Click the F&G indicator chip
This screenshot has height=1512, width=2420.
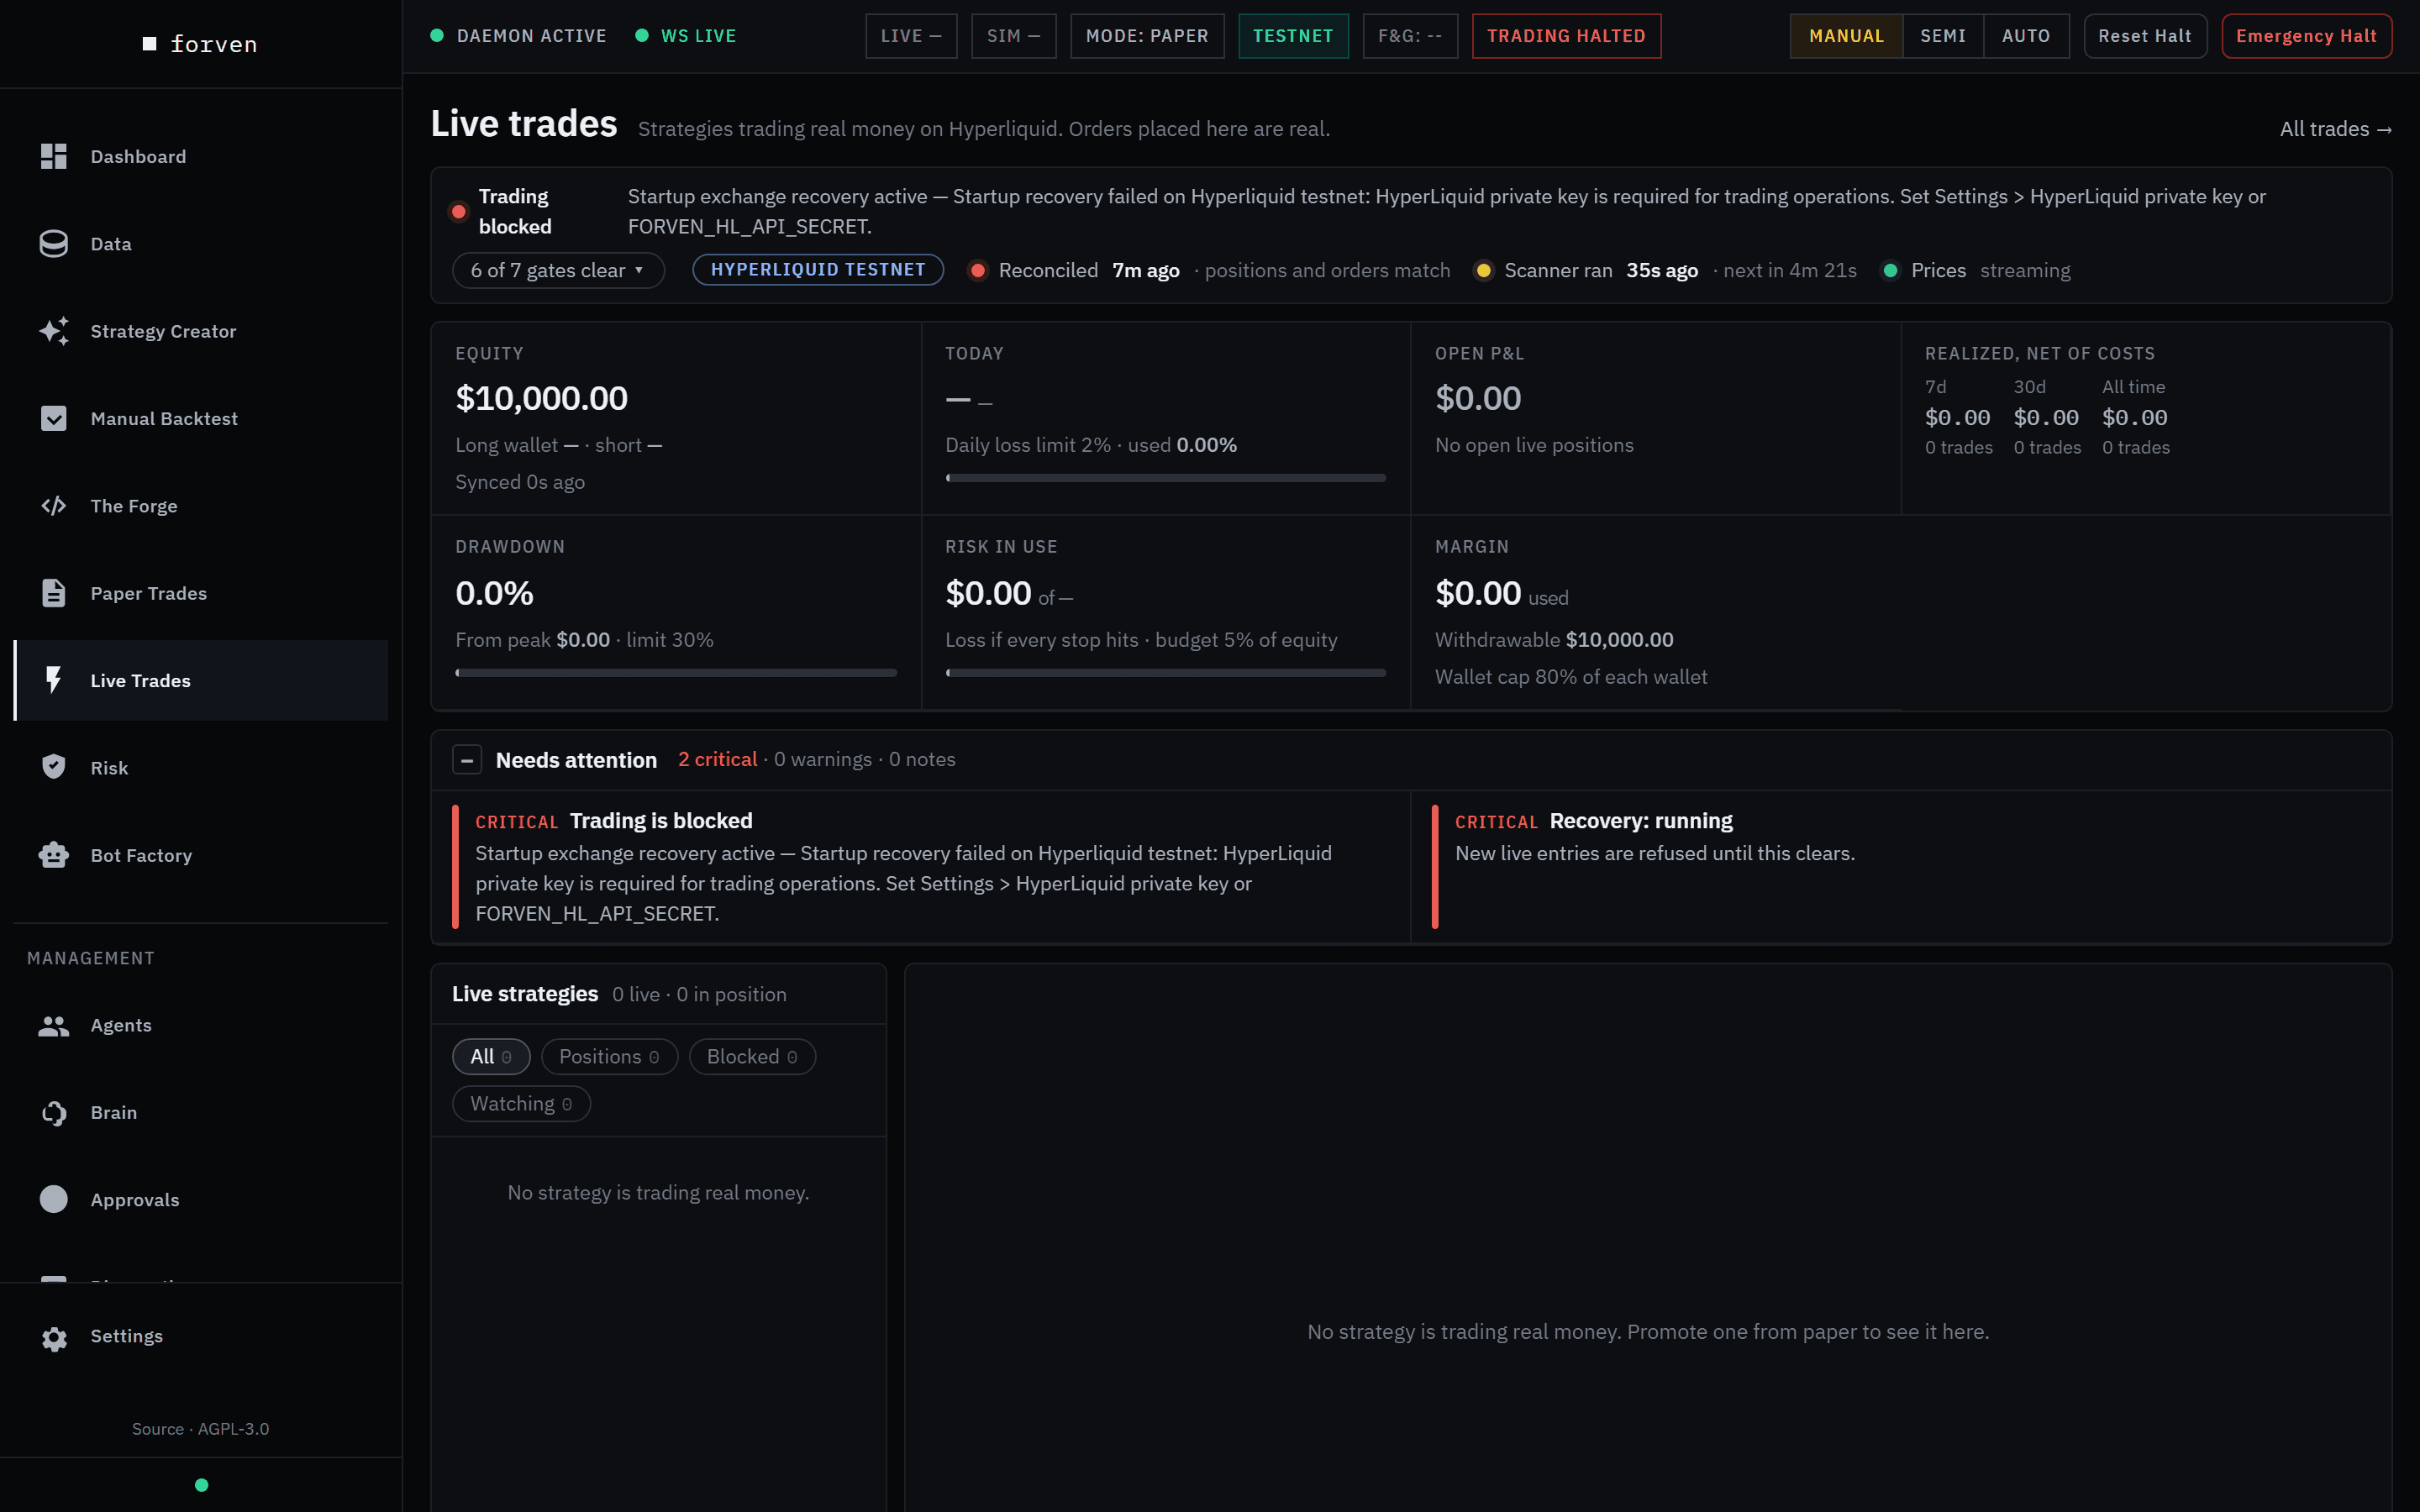pyautogui.click(x=1410, y=36)
